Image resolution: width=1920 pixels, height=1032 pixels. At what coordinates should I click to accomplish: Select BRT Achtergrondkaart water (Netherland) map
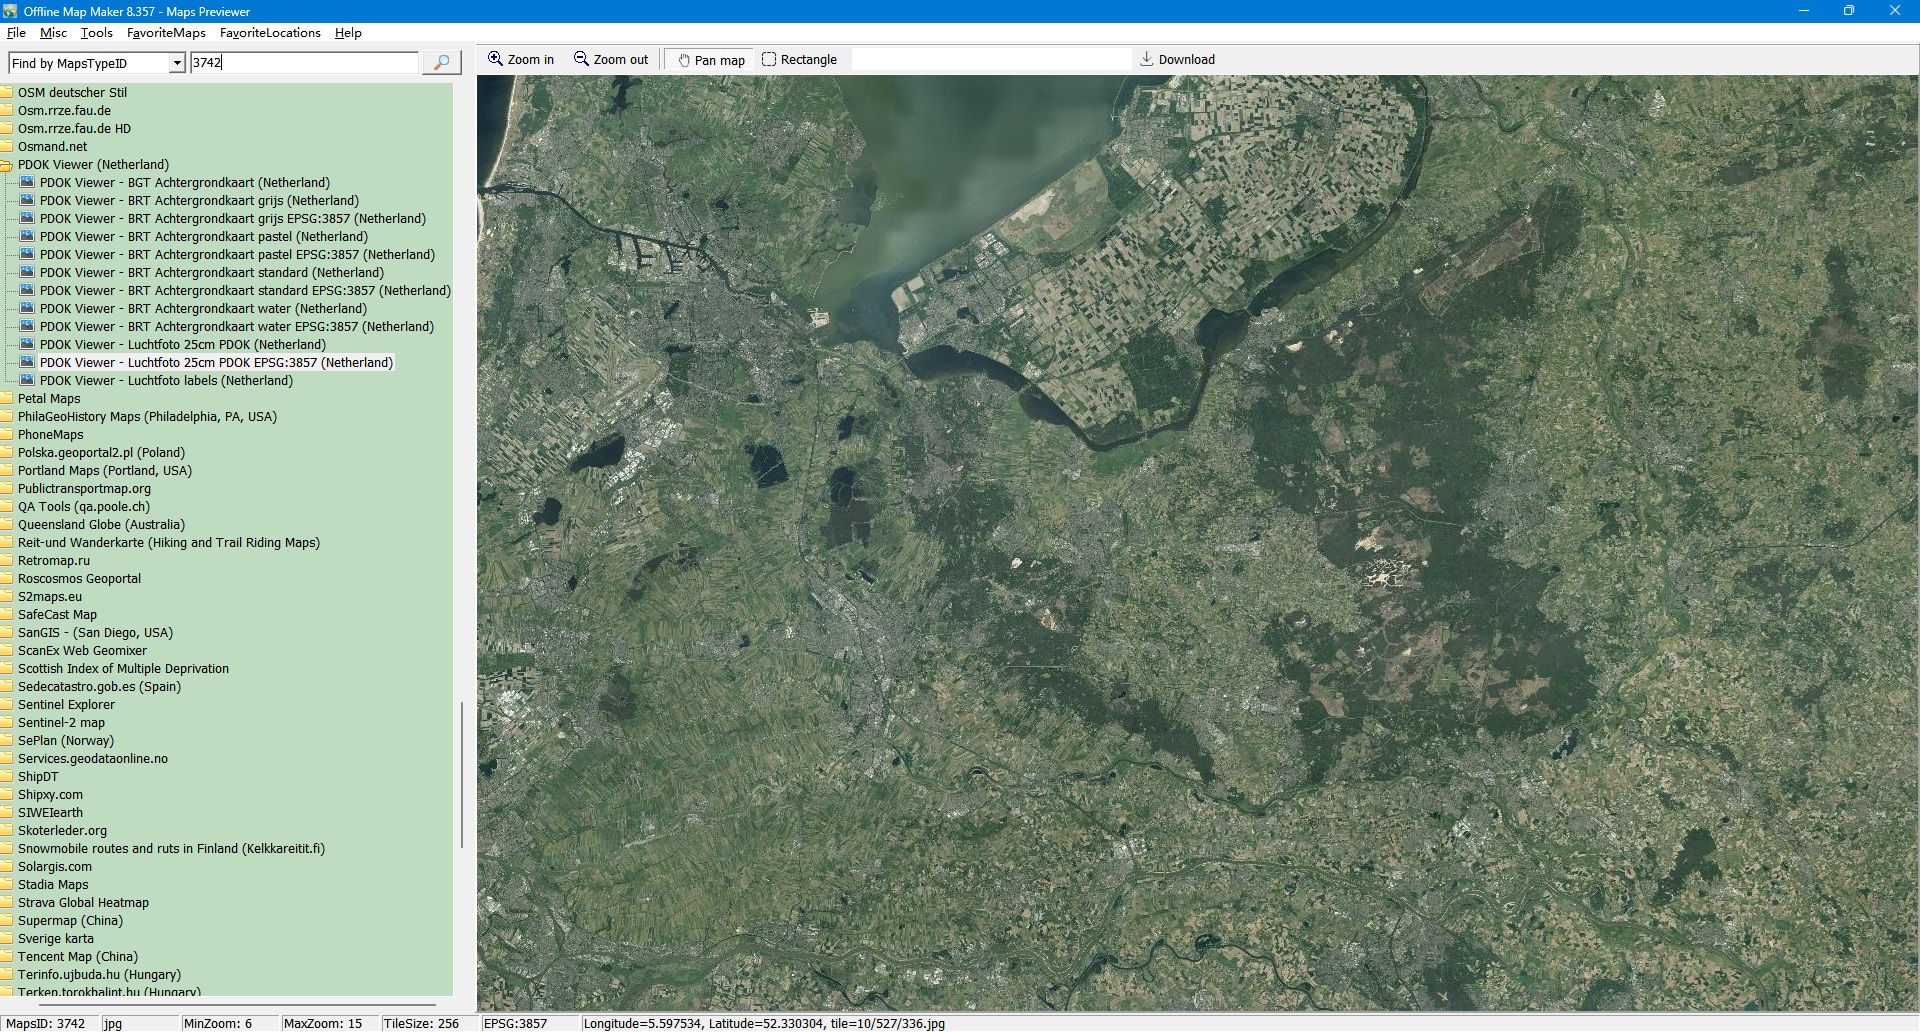tap(203, 309)
